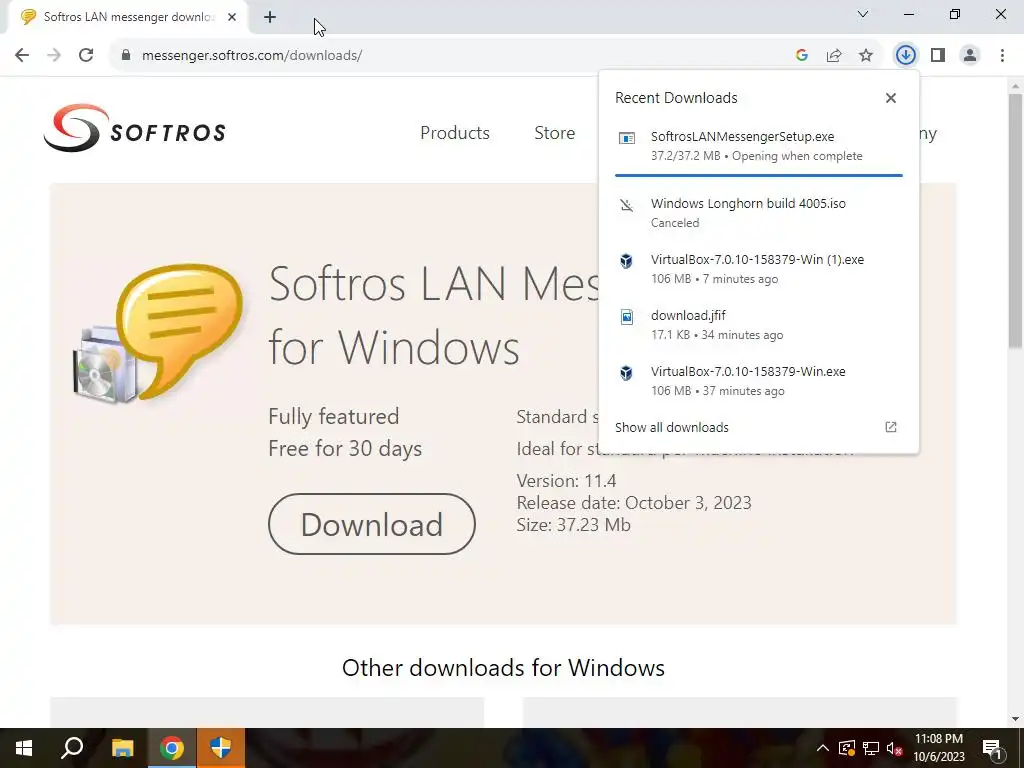Image resolution: width=1024 pixels, height=768 pixels.
Task: Open the Products menu
Action: pyautogui.click(x=455, y=133)
